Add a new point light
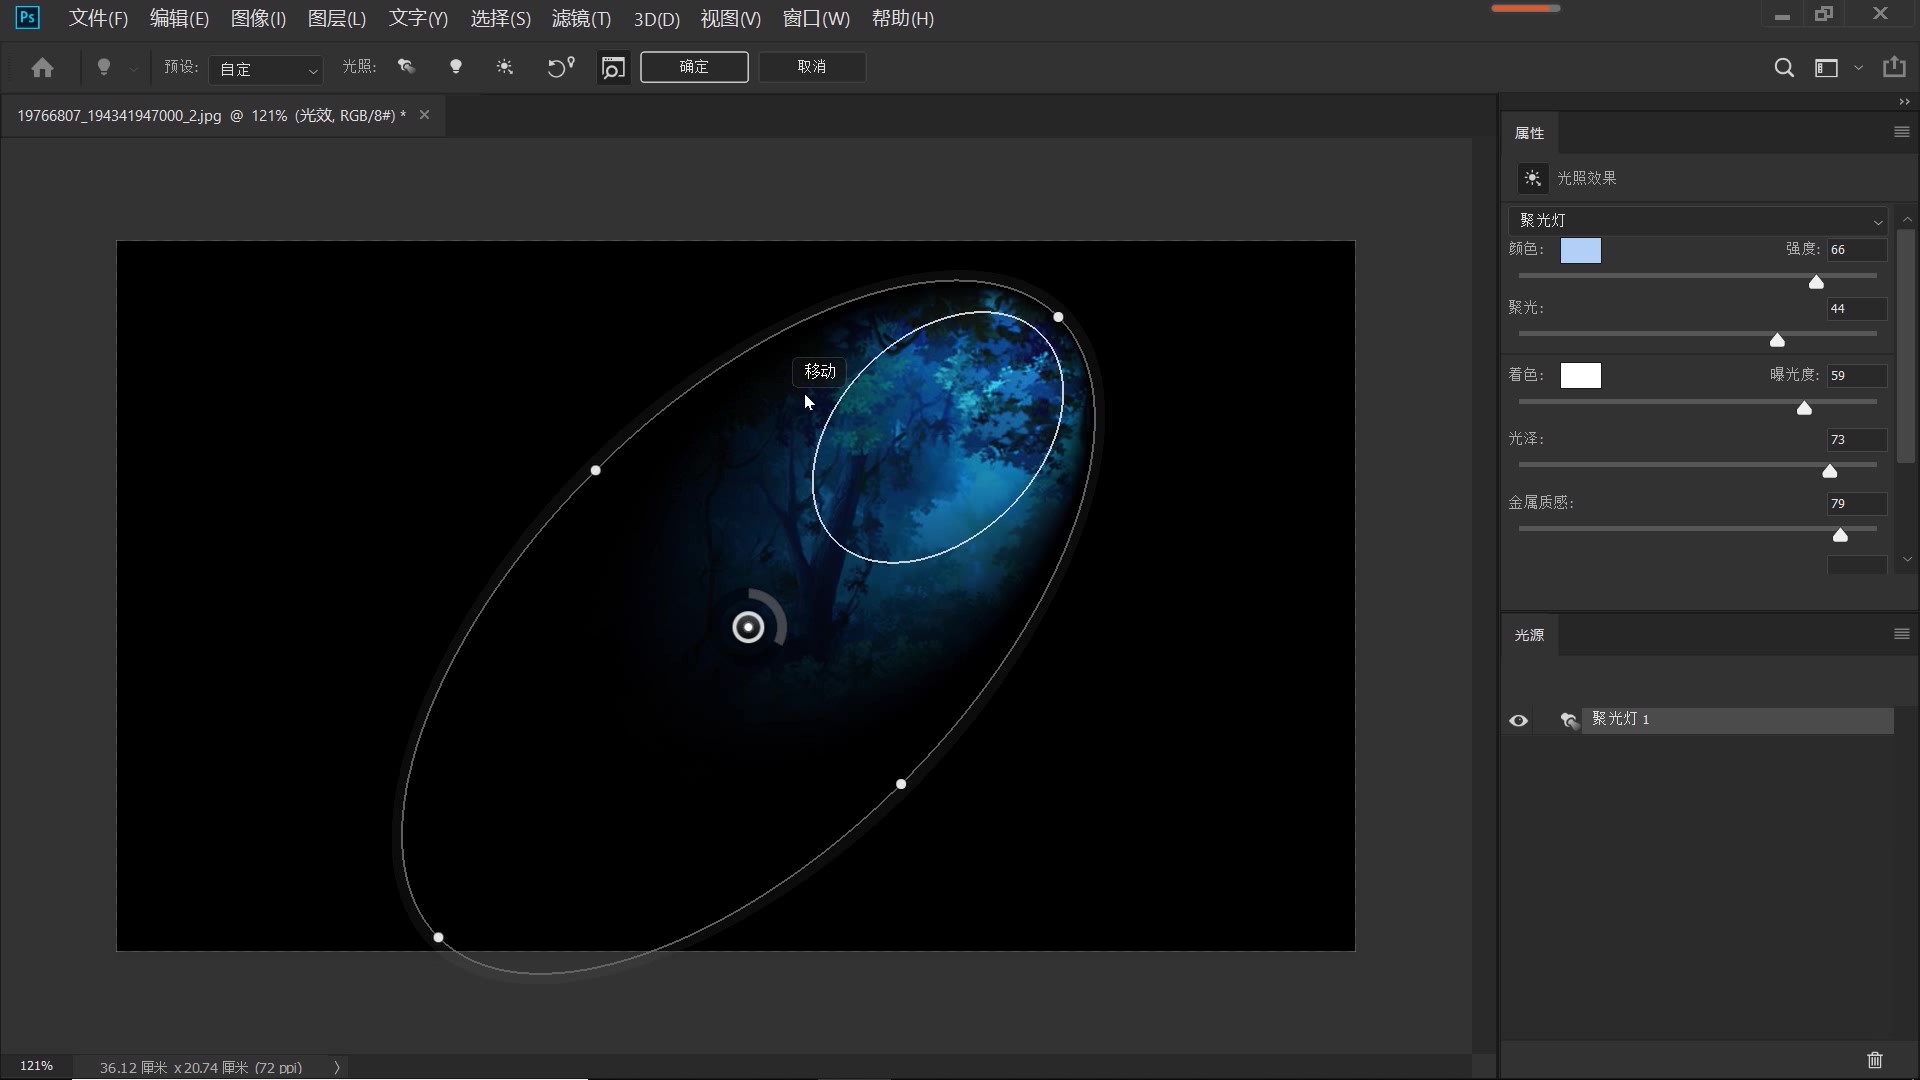This screenshot has height=1080, width=1920. 456,67
